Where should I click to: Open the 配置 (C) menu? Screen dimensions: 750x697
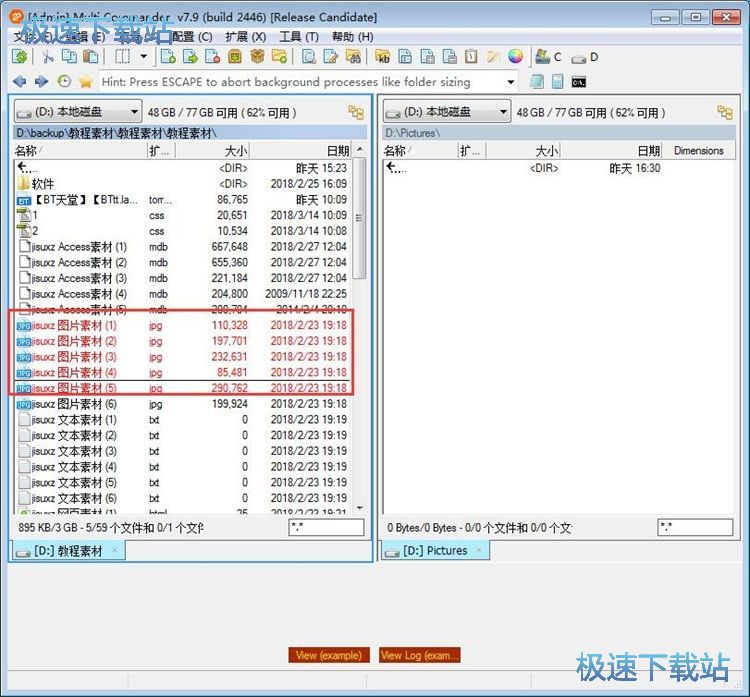[192, 37]
